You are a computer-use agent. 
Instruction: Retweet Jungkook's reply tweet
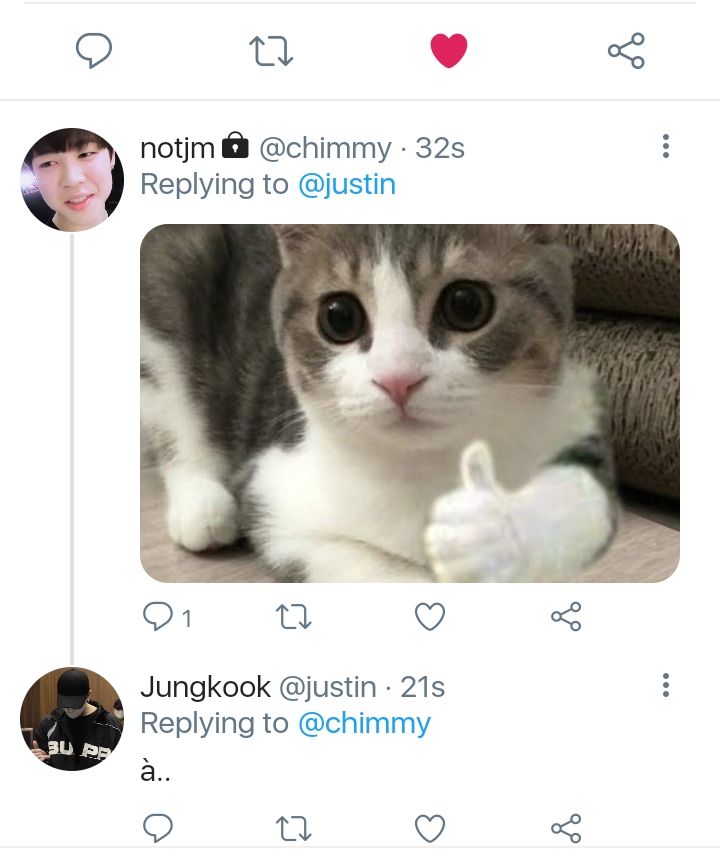click(293, 828)
